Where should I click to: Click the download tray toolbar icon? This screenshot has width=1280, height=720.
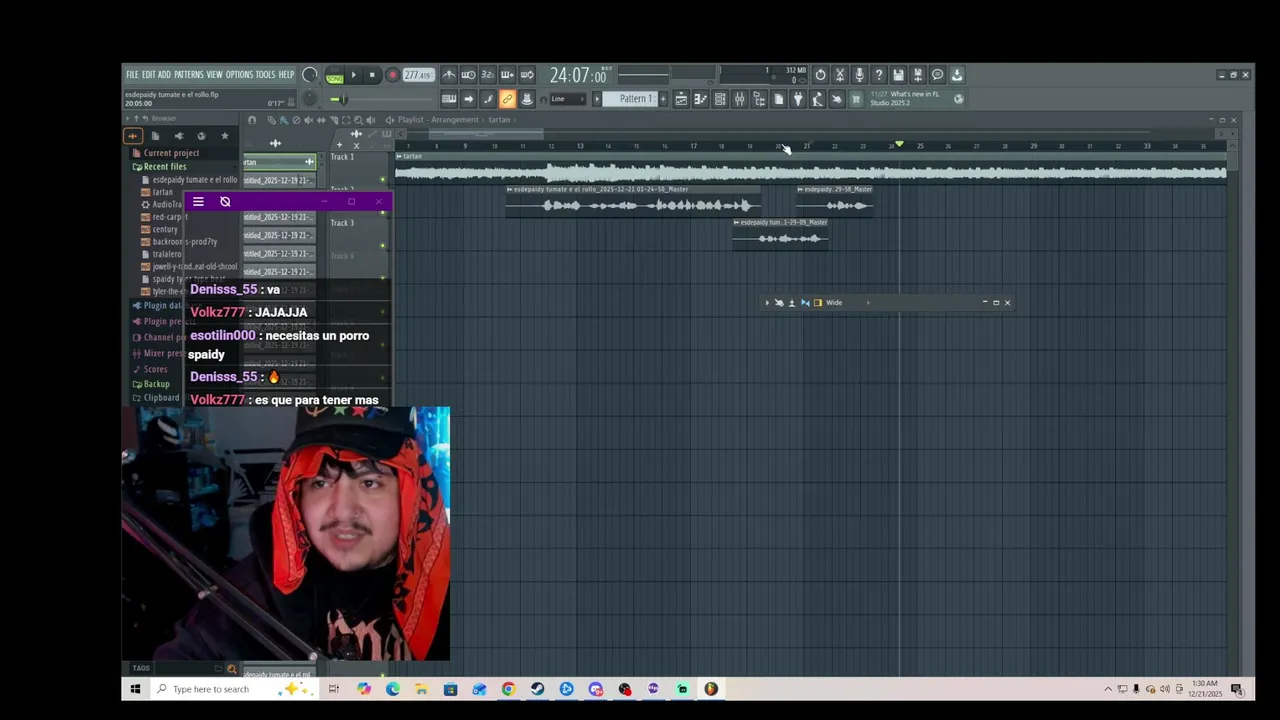point(957,75)
